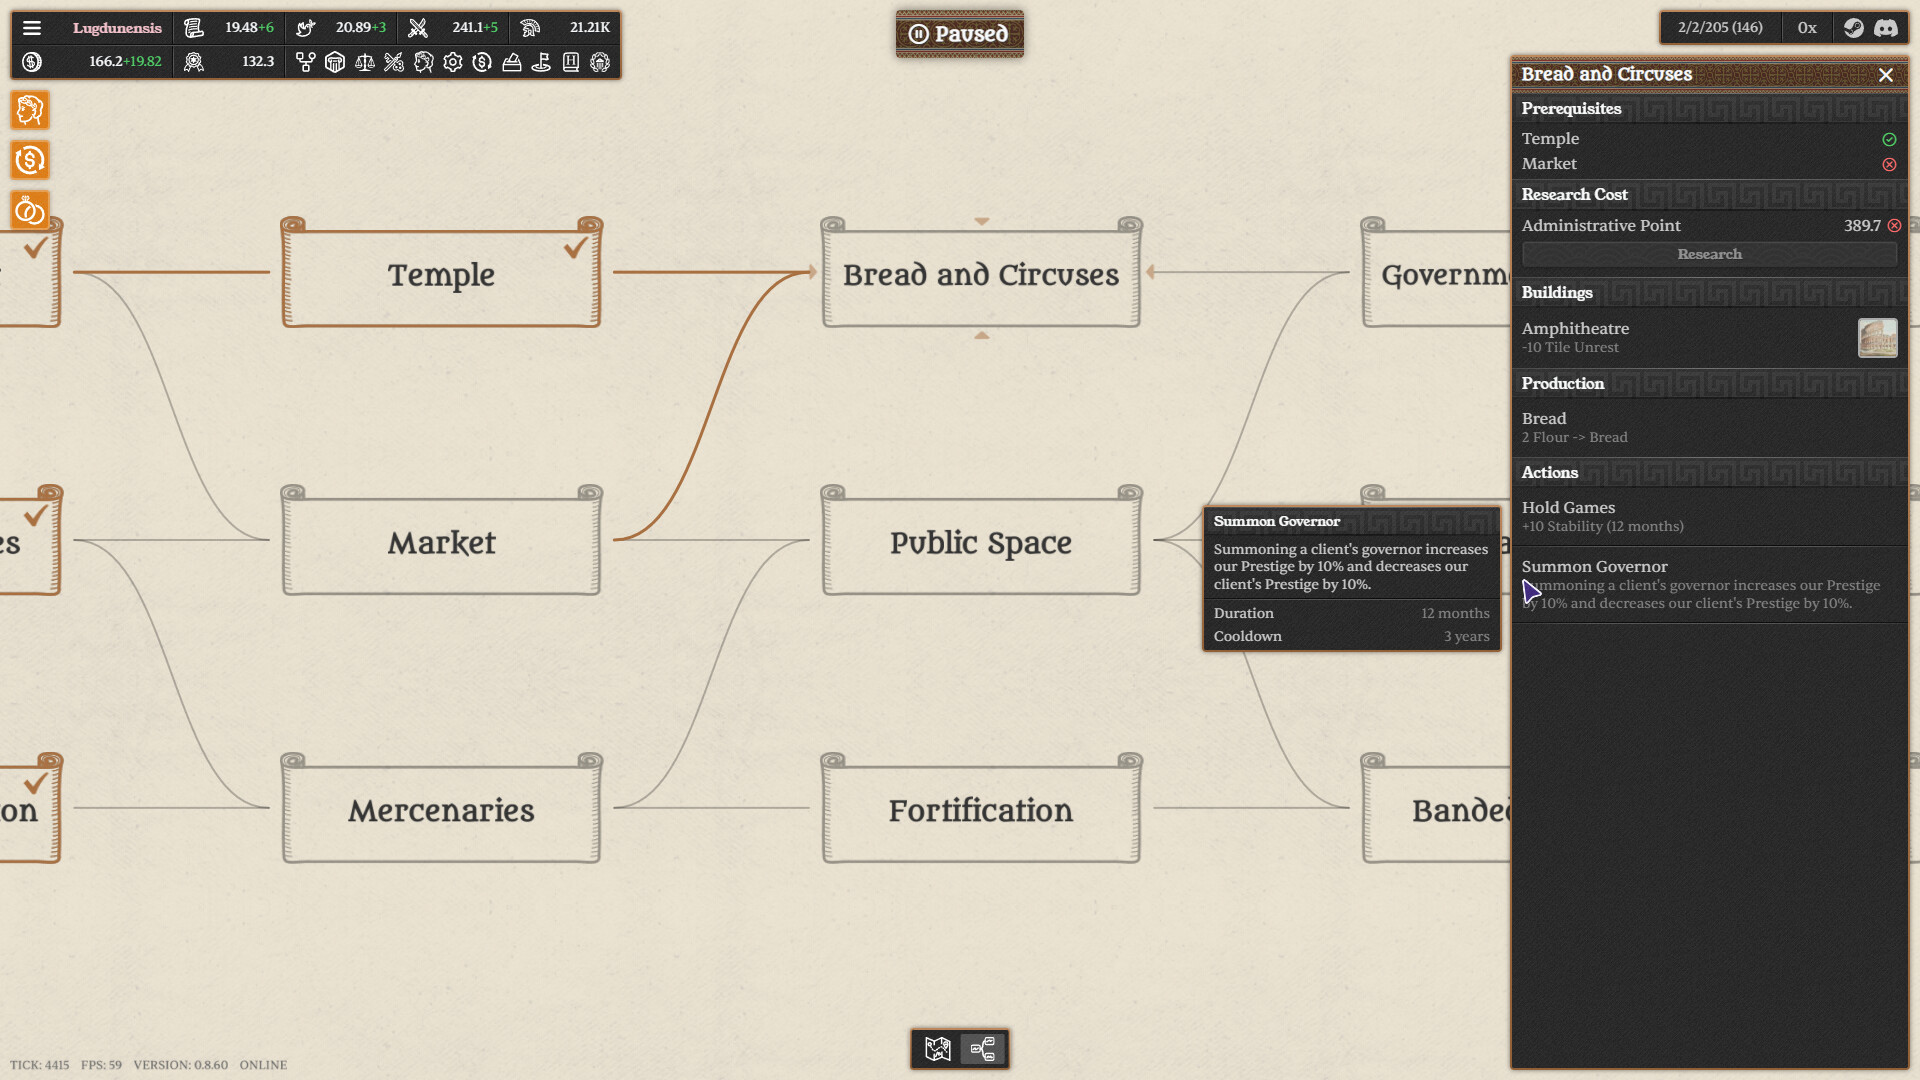1920x1080 pixels.
Task: Click the 0x game speed indicator
Action: (1807, 28)
